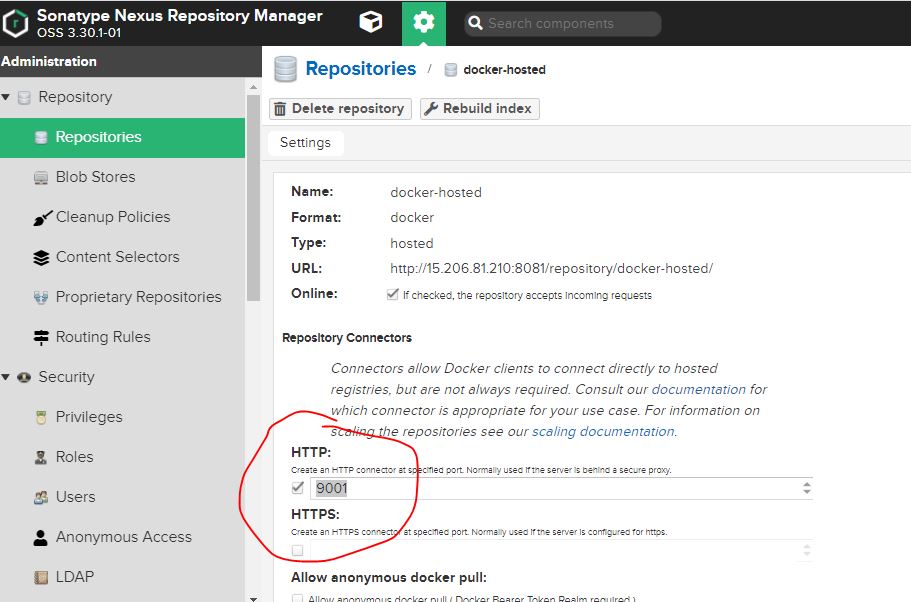
Task: Select Content Selectors layers item
Action: 117,257
